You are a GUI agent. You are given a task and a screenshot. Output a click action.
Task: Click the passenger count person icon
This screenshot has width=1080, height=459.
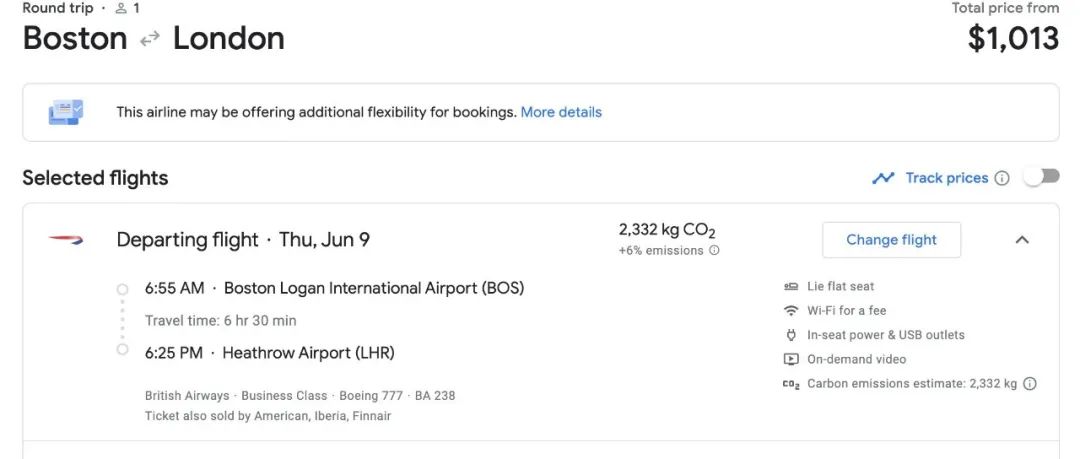[121, 8]
